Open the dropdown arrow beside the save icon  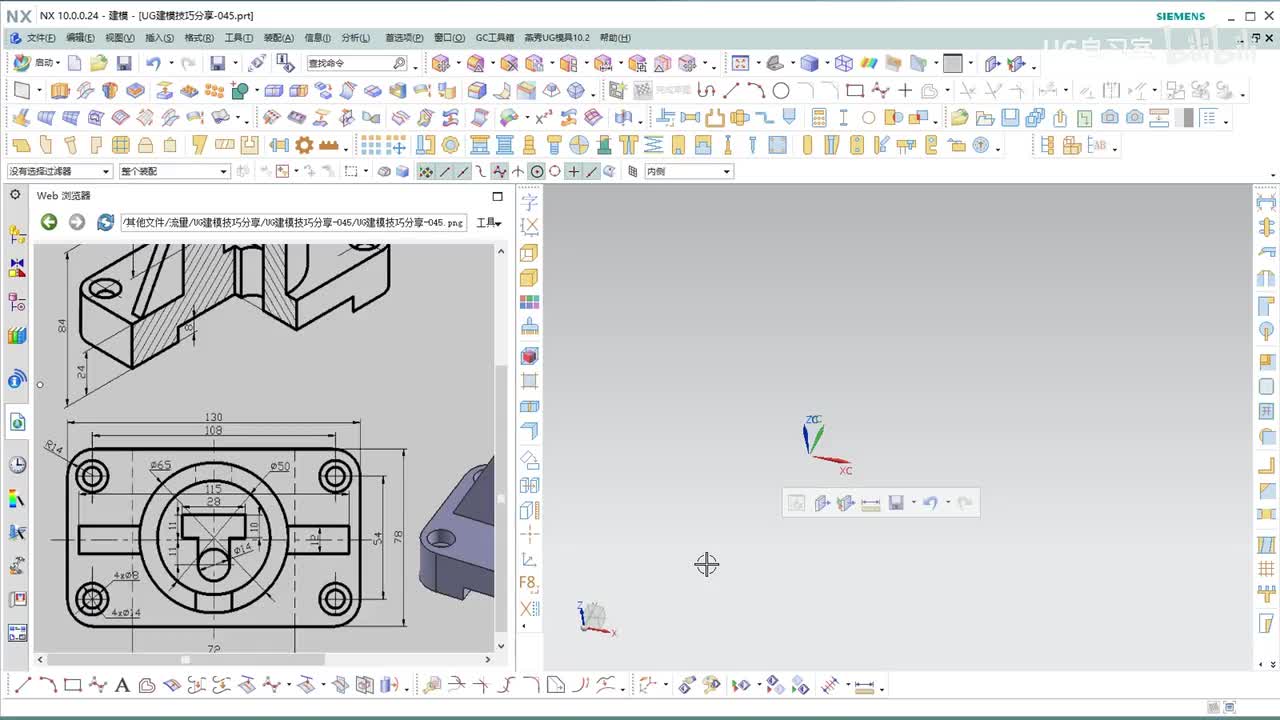point(236,63)
